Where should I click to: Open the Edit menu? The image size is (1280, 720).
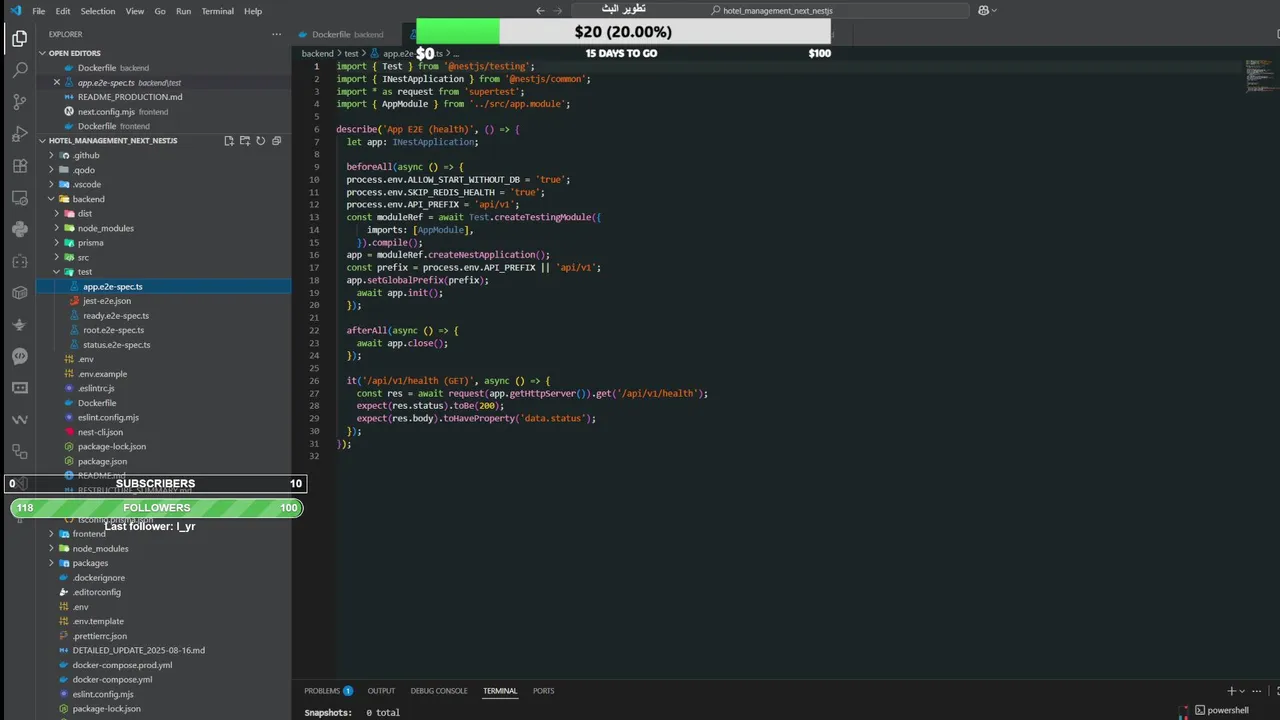pos(63,11)
